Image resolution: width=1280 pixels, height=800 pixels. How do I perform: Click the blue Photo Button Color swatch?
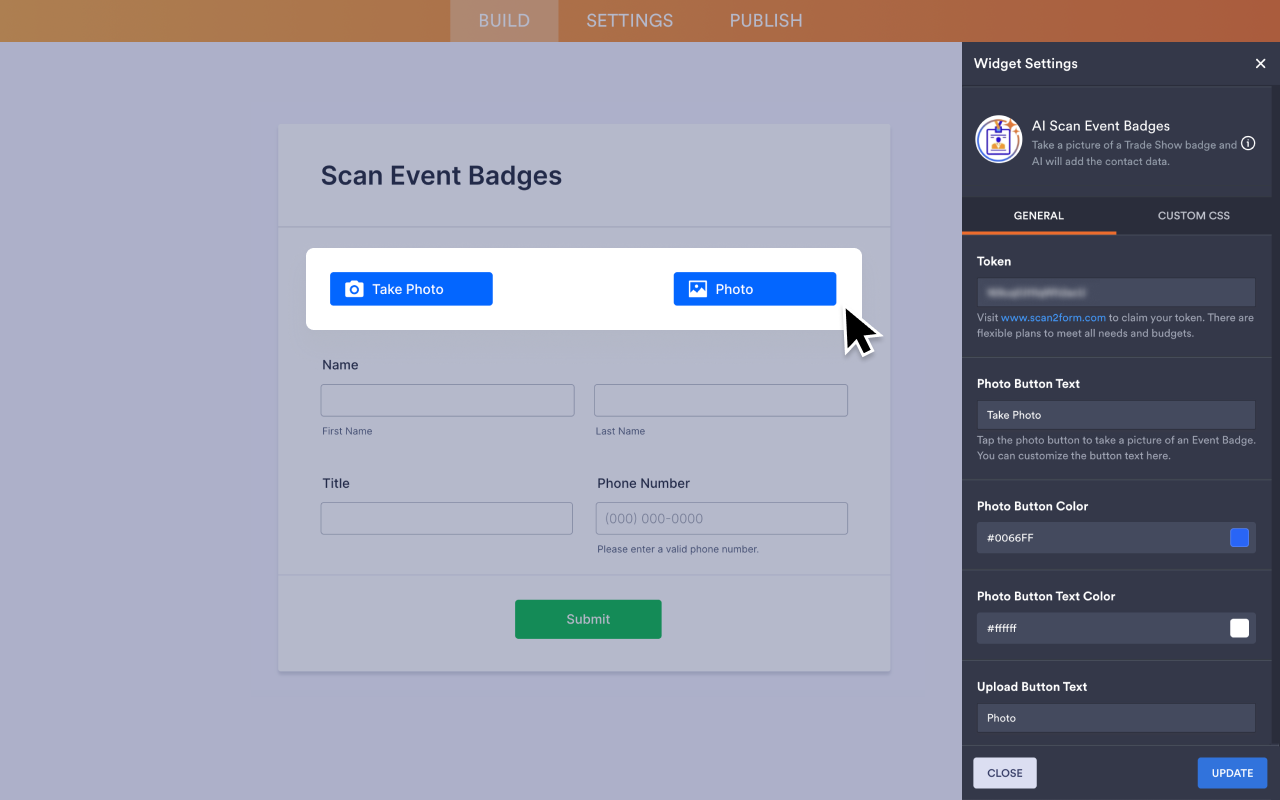pyautogui.click(x=1239, y=538)
